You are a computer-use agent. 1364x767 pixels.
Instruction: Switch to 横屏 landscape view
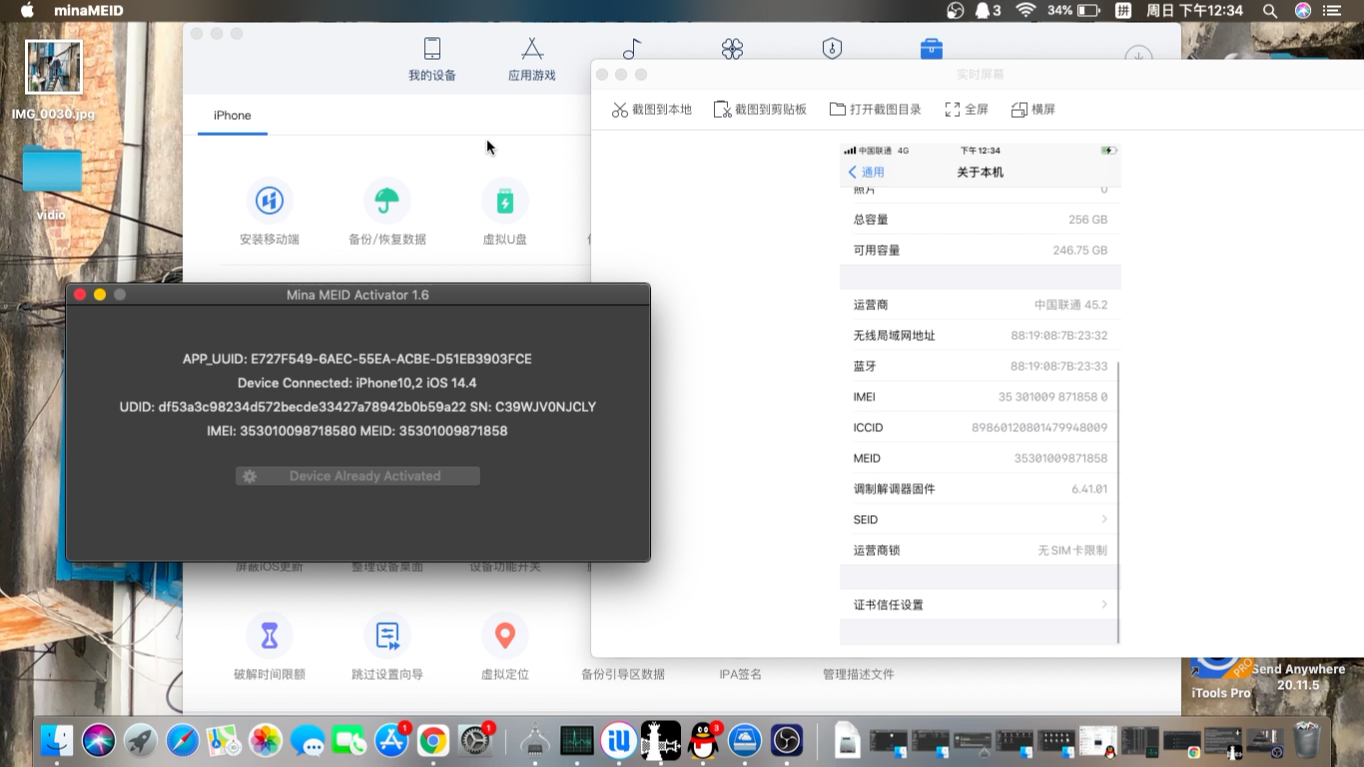pos(1033,109)
